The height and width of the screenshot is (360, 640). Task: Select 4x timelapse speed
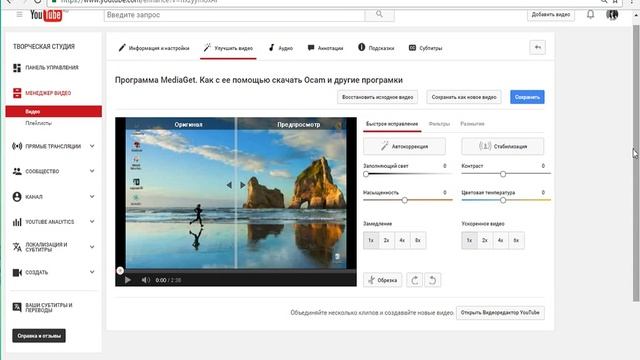click(x=500, y=240)
